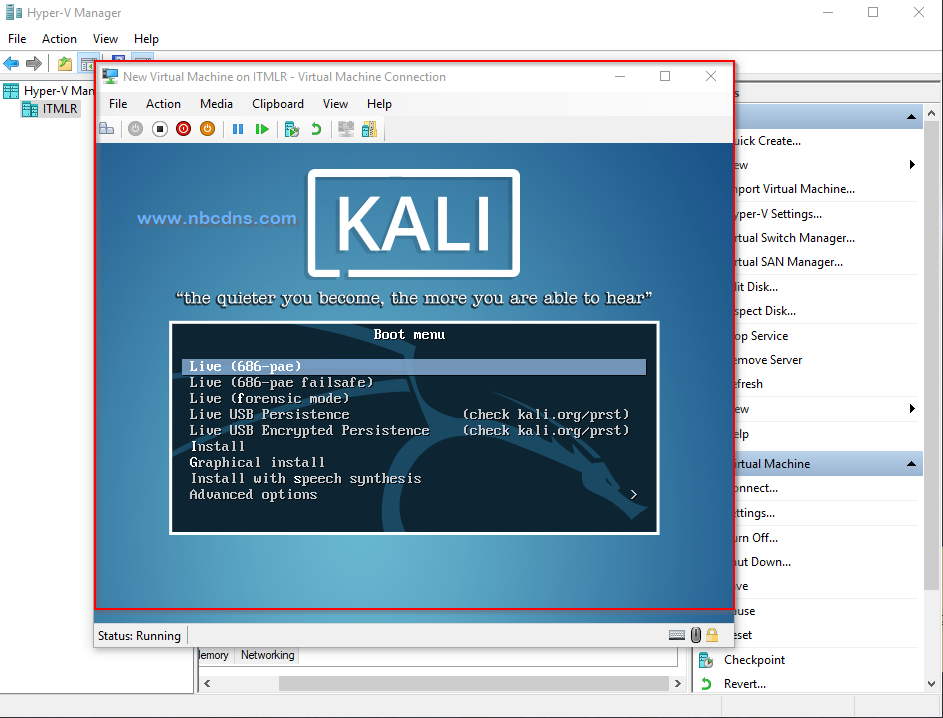Turn off the VM with black stop icon
The height and width of the screenshot is (718, 943).
click(159, 129)
